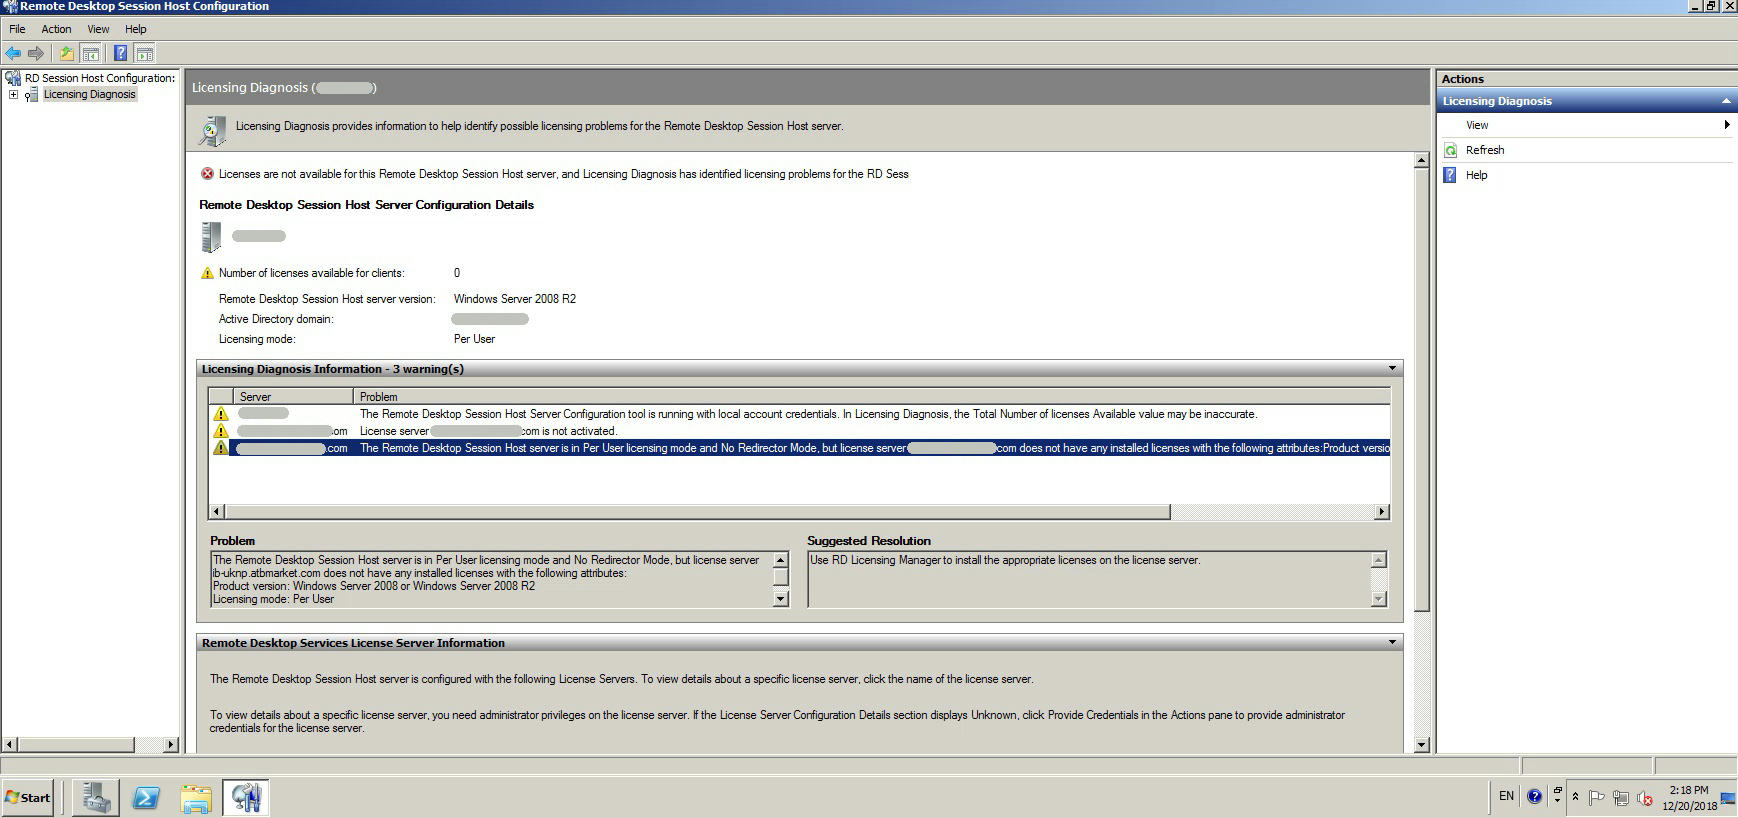This screenshot has width=1738, height=818.
Task: Collapse Remote Desktop Services License Server Information
Action: click(x=1391, y=643)
